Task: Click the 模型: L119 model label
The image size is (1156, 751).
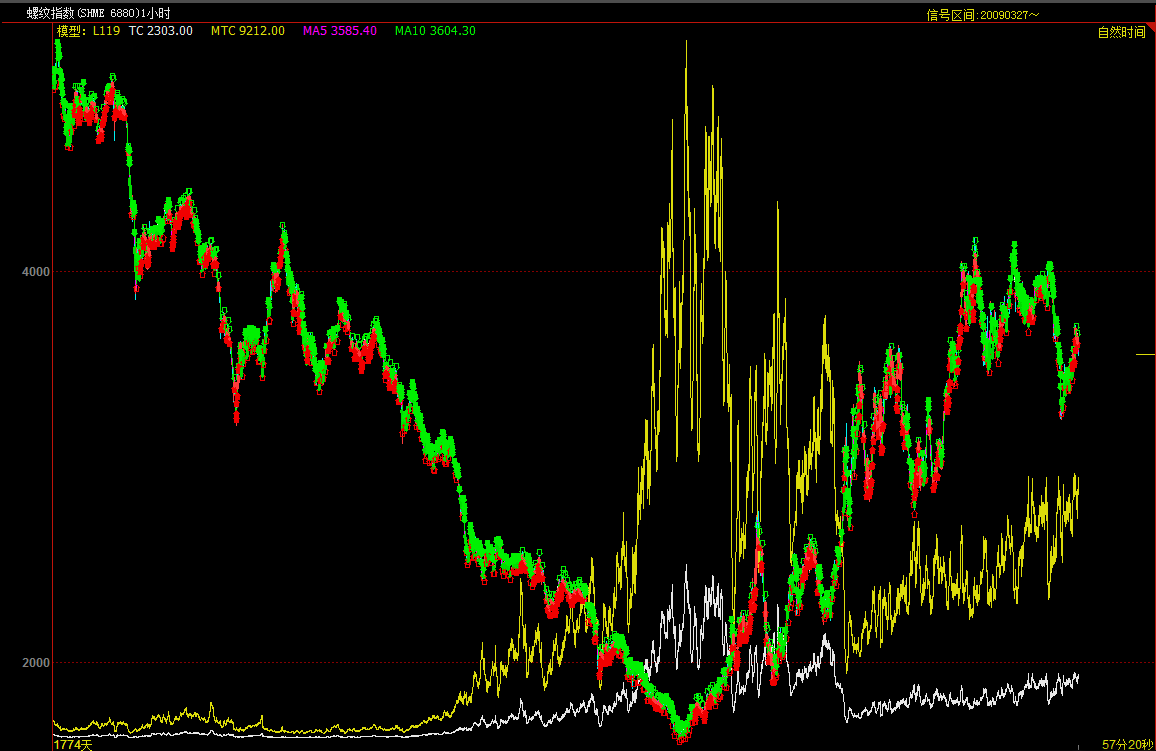Action: pos(88,31)
